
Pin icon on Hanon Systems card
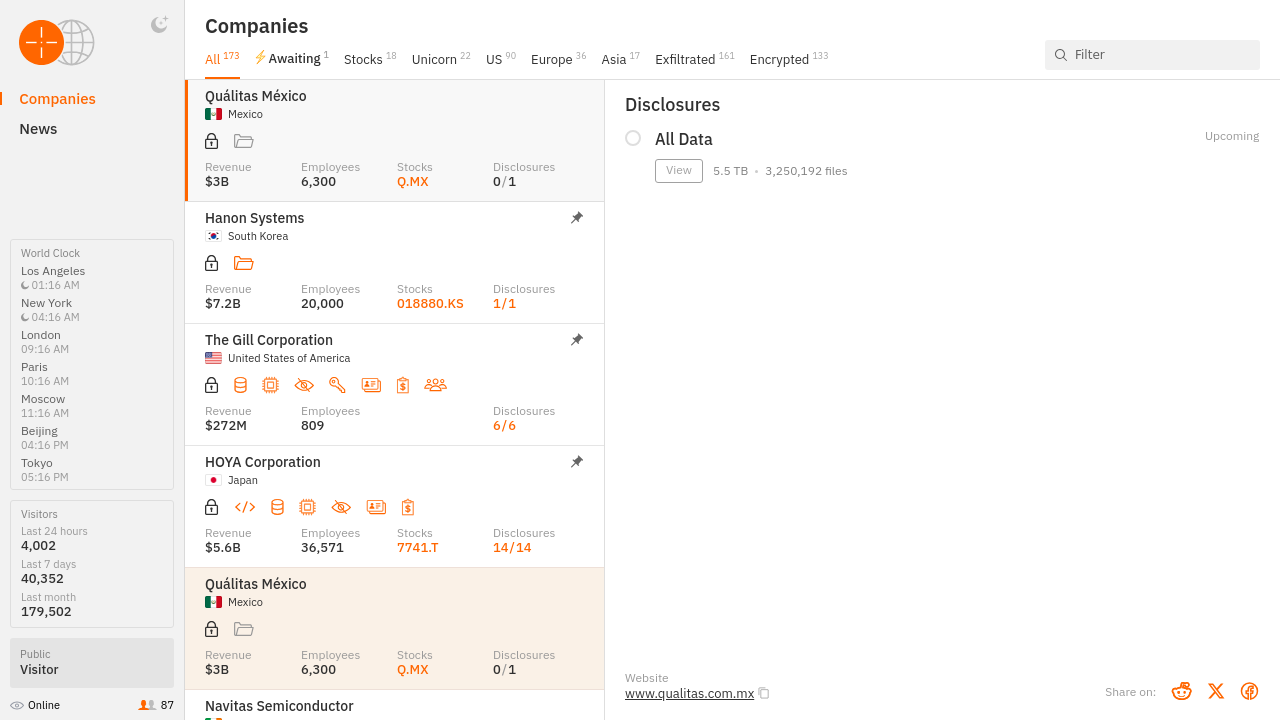[x=577, y=218]
